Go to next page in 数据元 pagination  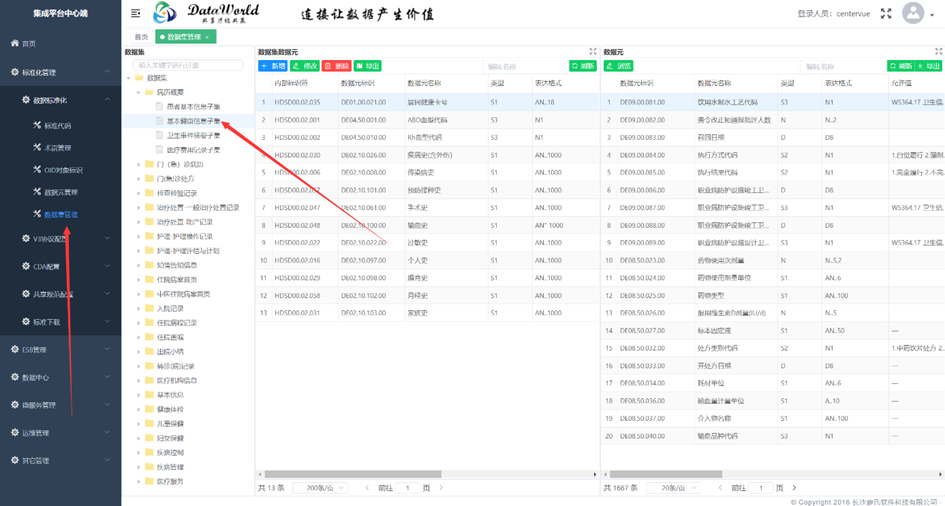[x=794, y=488]
